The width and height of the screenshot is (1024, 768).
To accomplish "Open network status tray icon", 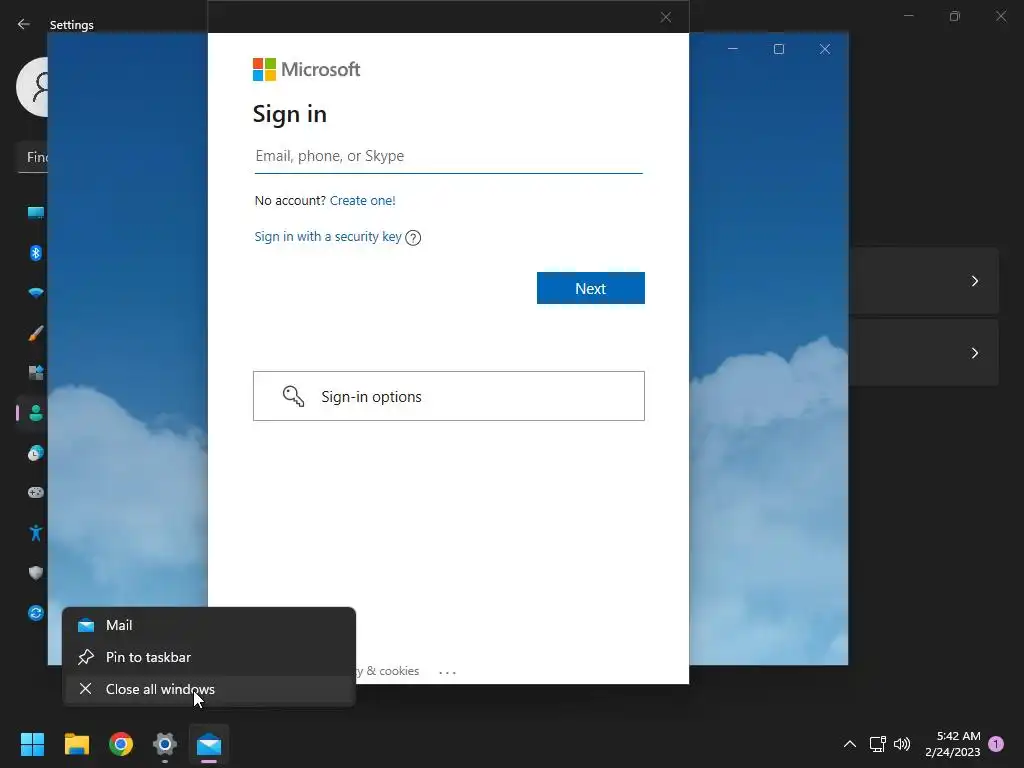I will [877, 744].
